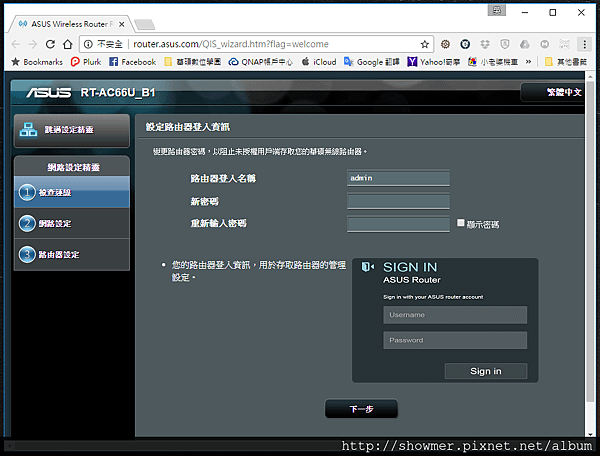Click the dark circular extension icon
Screen dimensions: 600x456
coord(465,44)
